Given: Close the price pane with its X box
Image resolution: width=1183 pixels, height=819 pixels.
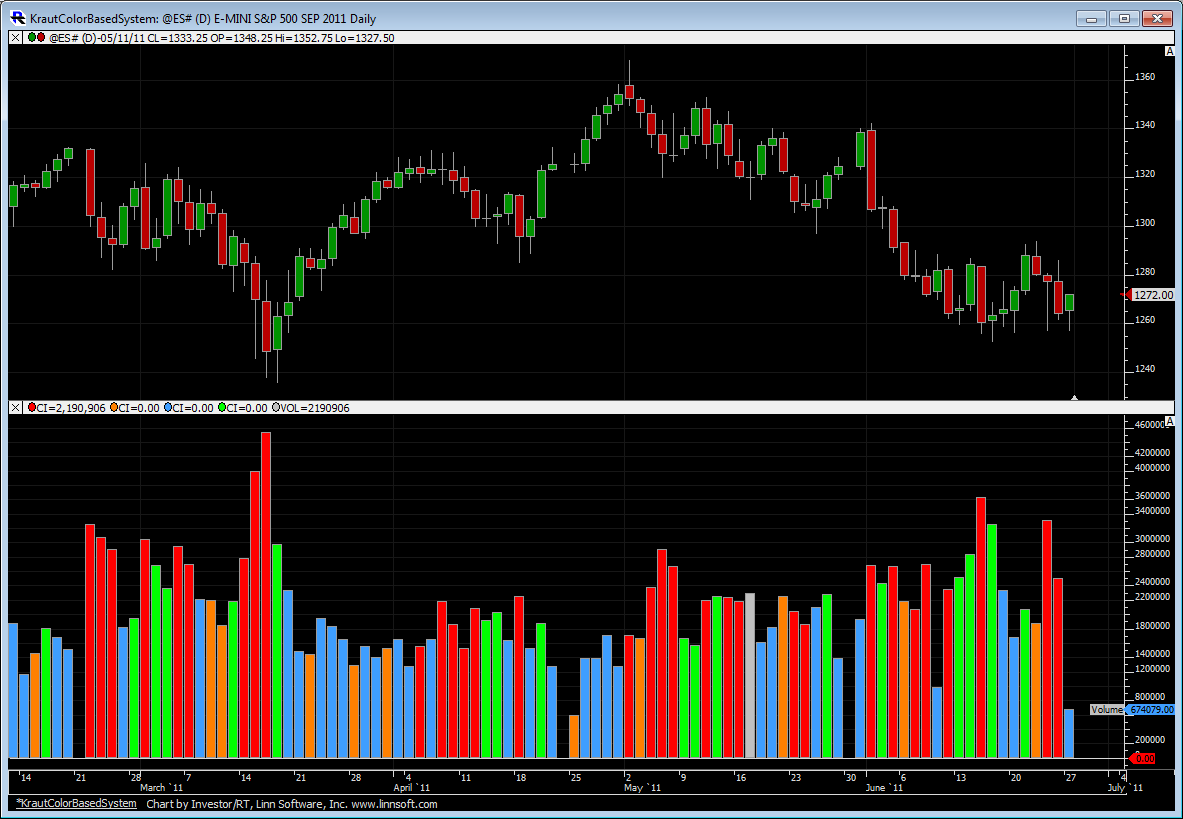Looking at the screenshot, I should 15,38.
